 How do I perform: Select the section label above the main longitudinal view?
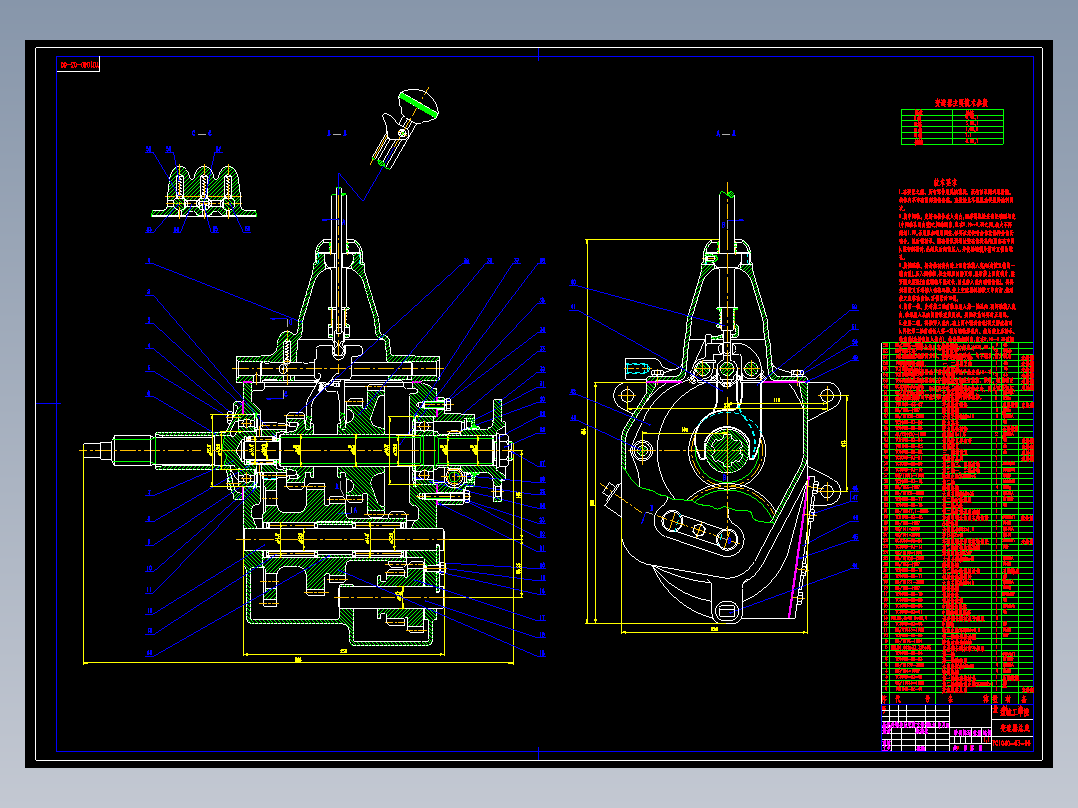pyautogui.click(x=337, y=133)
